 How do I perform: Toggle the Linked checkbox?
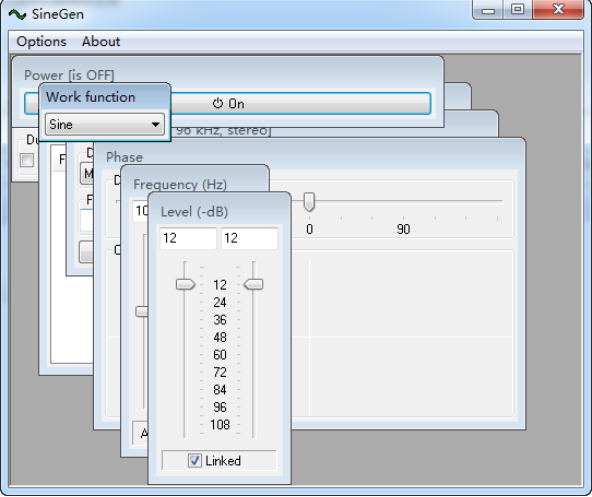(194, 460)
